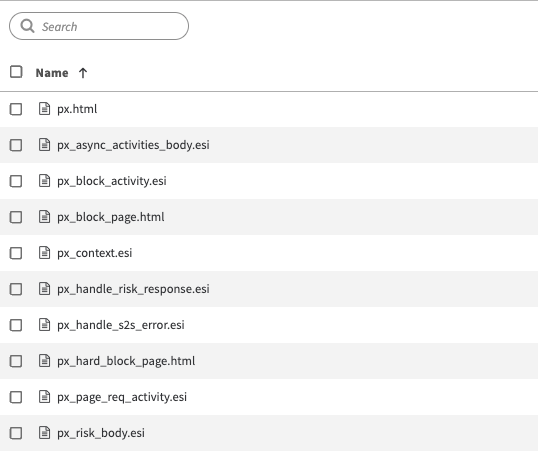The width and height of the screenshot is (538, 460).
Task: Select the checkbox for px_hard_block_page.html
Action: click(x=16, y=361)
